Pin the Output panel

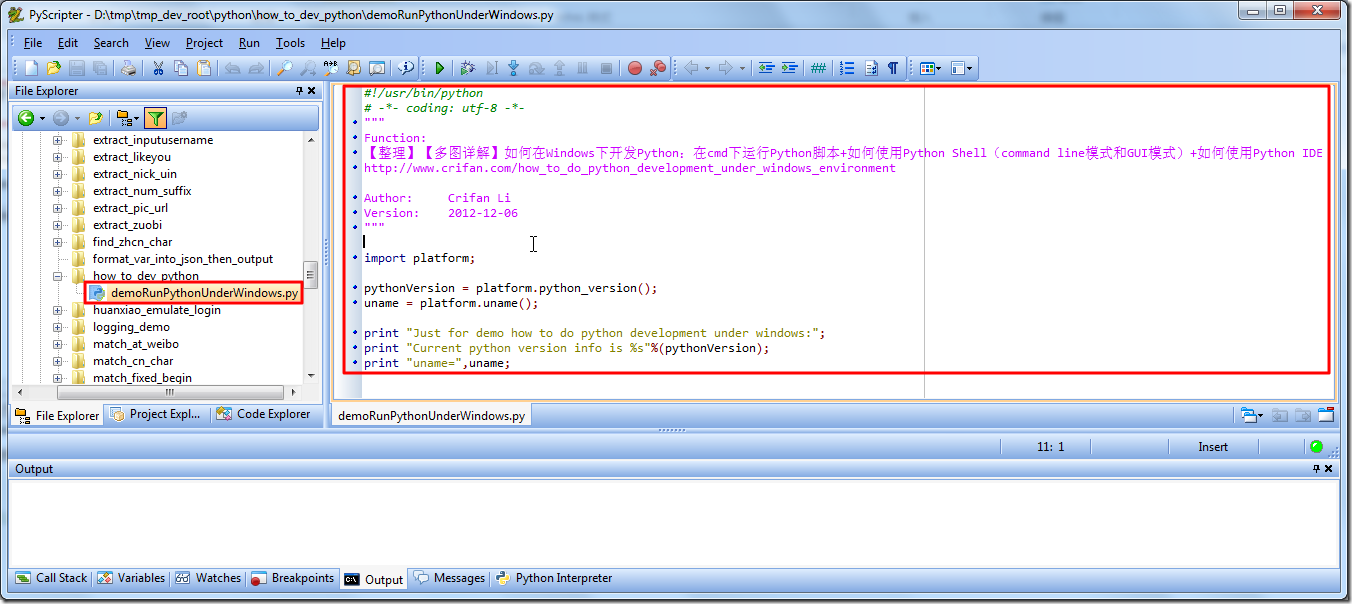[x=1316, y=469]
